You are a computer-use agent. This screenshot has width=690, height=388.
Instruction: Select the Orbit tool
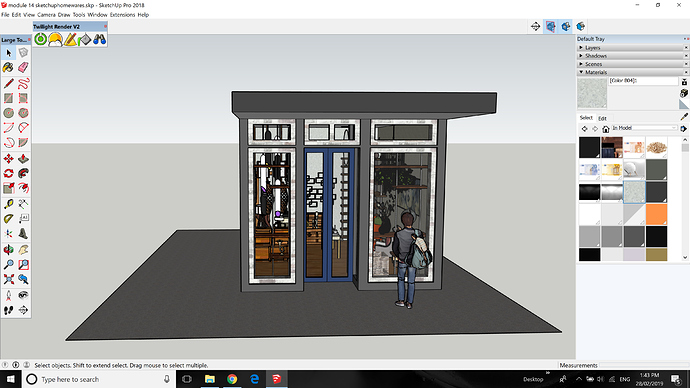tap(8, 249)
